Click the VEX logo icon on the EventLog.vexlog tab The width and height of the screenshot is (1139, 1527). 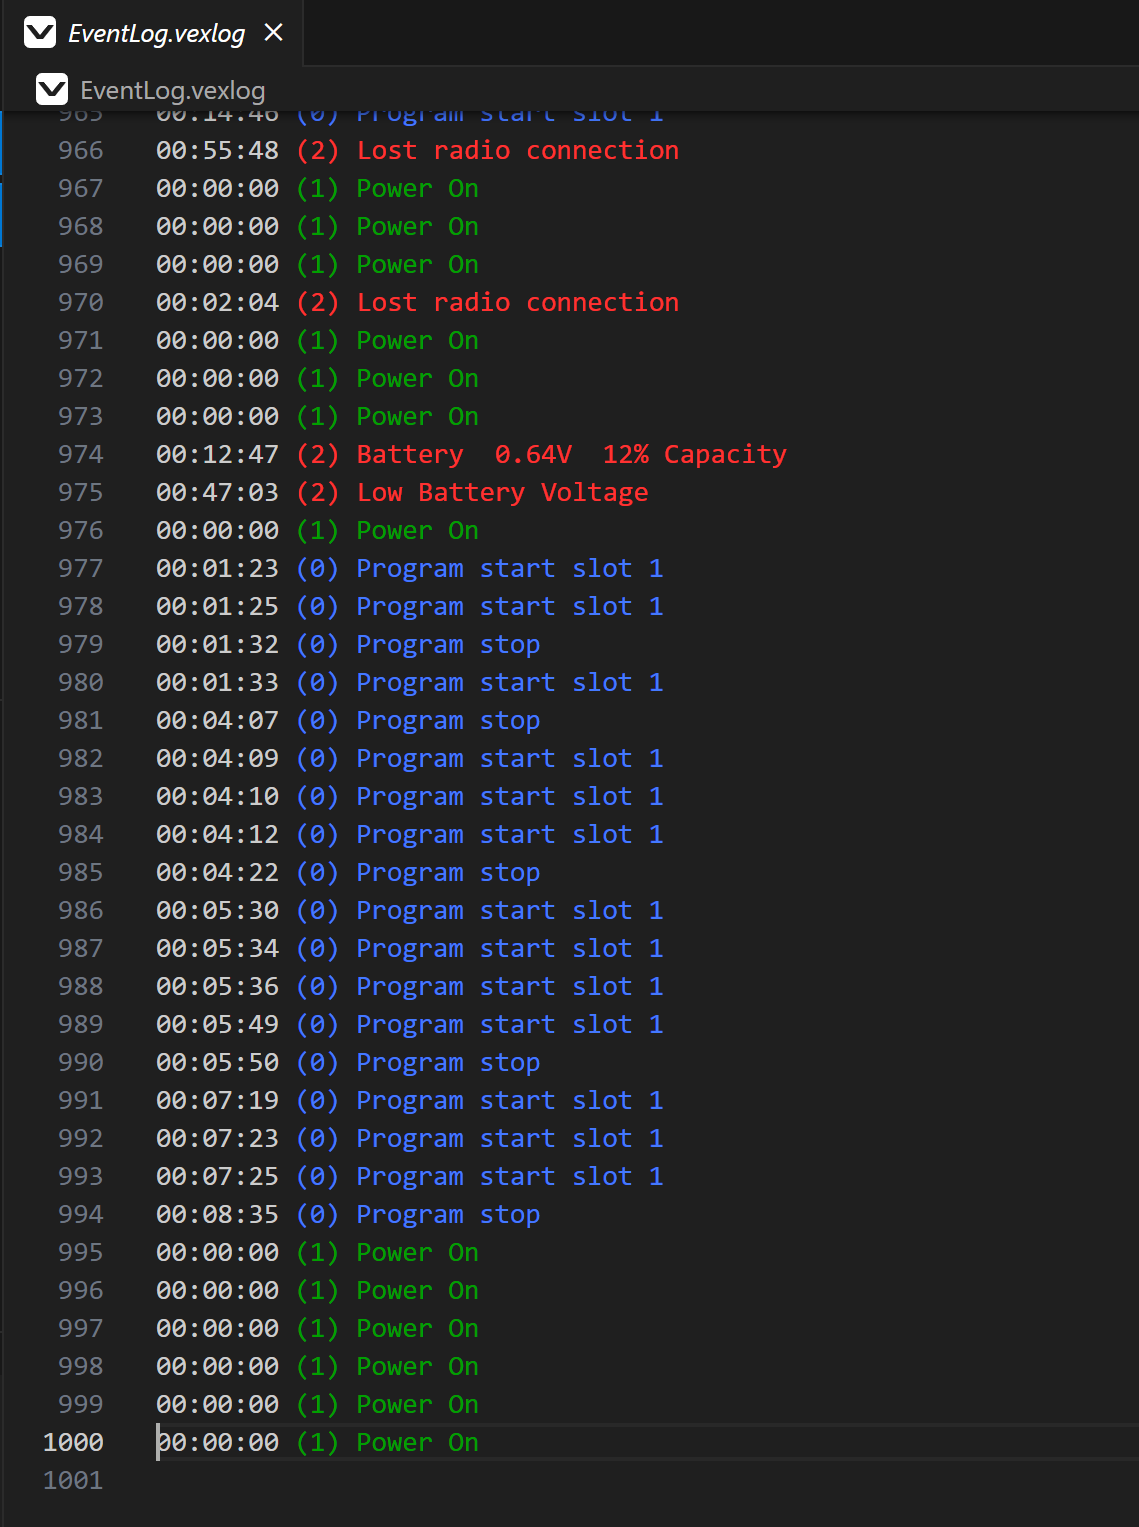pos(40,32)
